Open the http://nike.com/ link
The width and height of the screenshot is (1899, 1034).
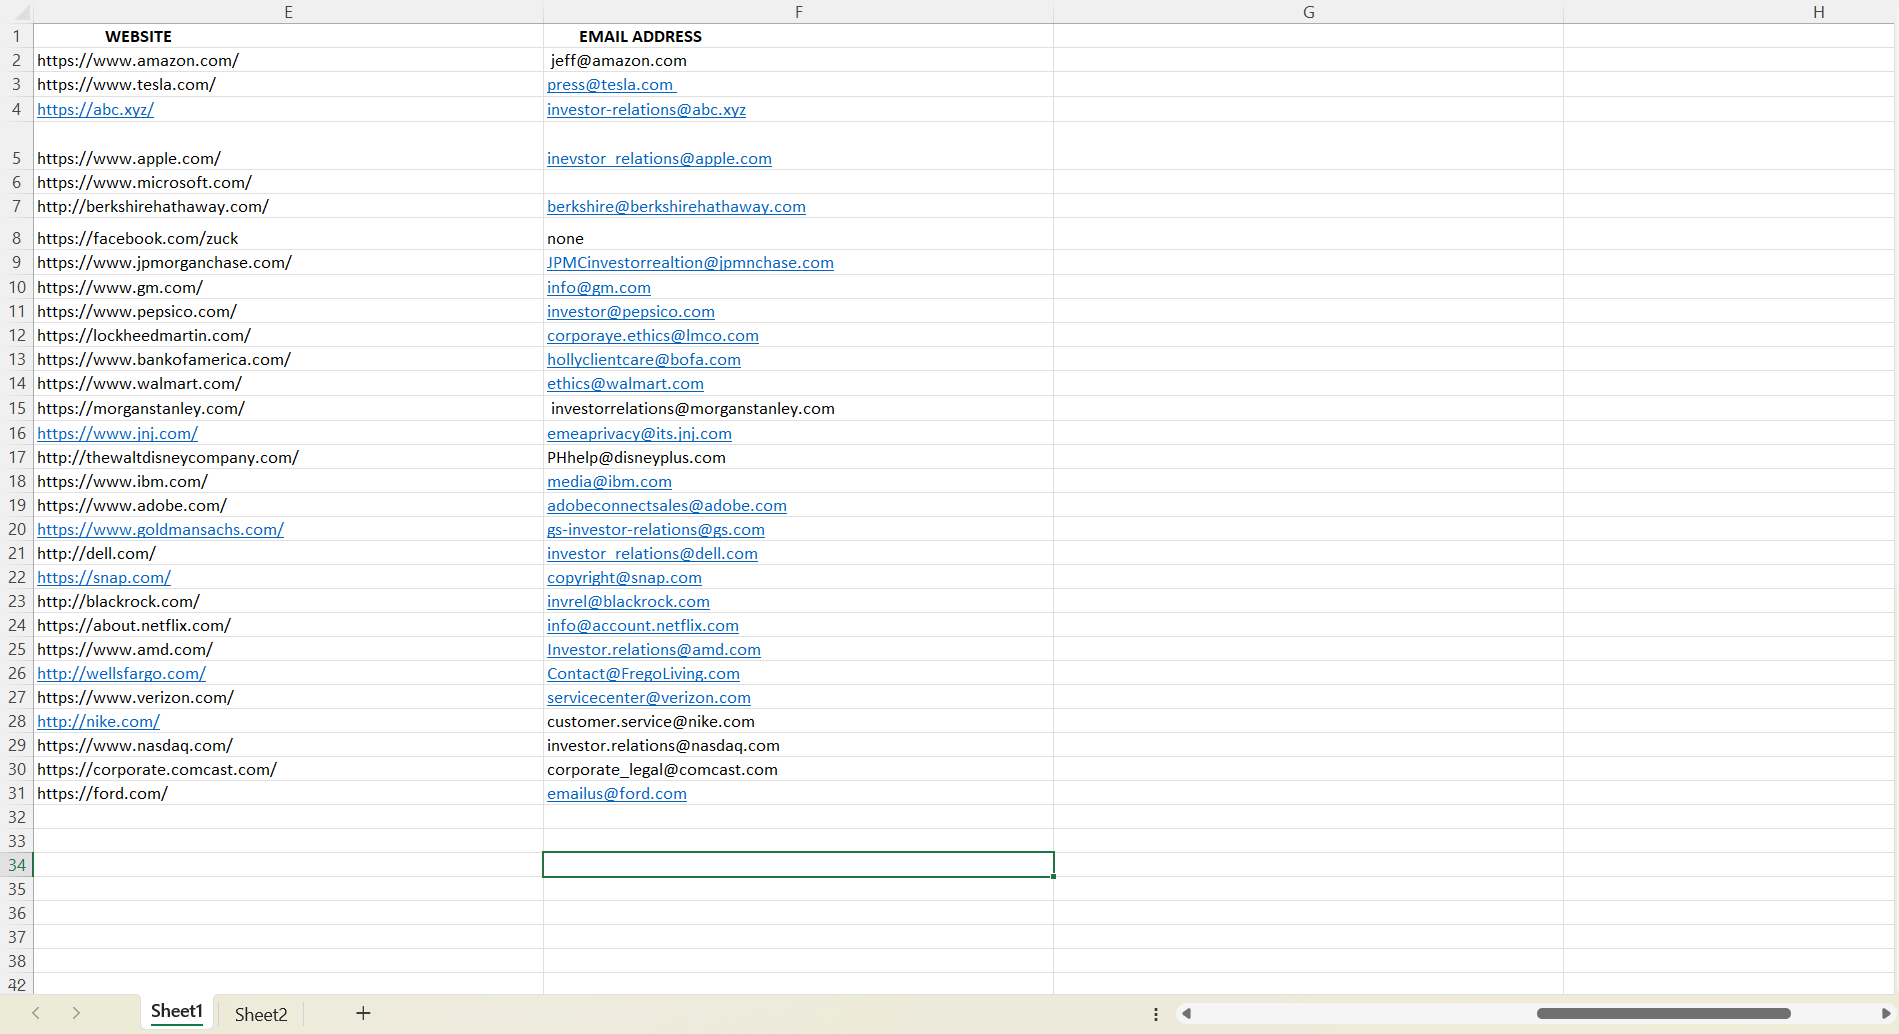[98, 722]
